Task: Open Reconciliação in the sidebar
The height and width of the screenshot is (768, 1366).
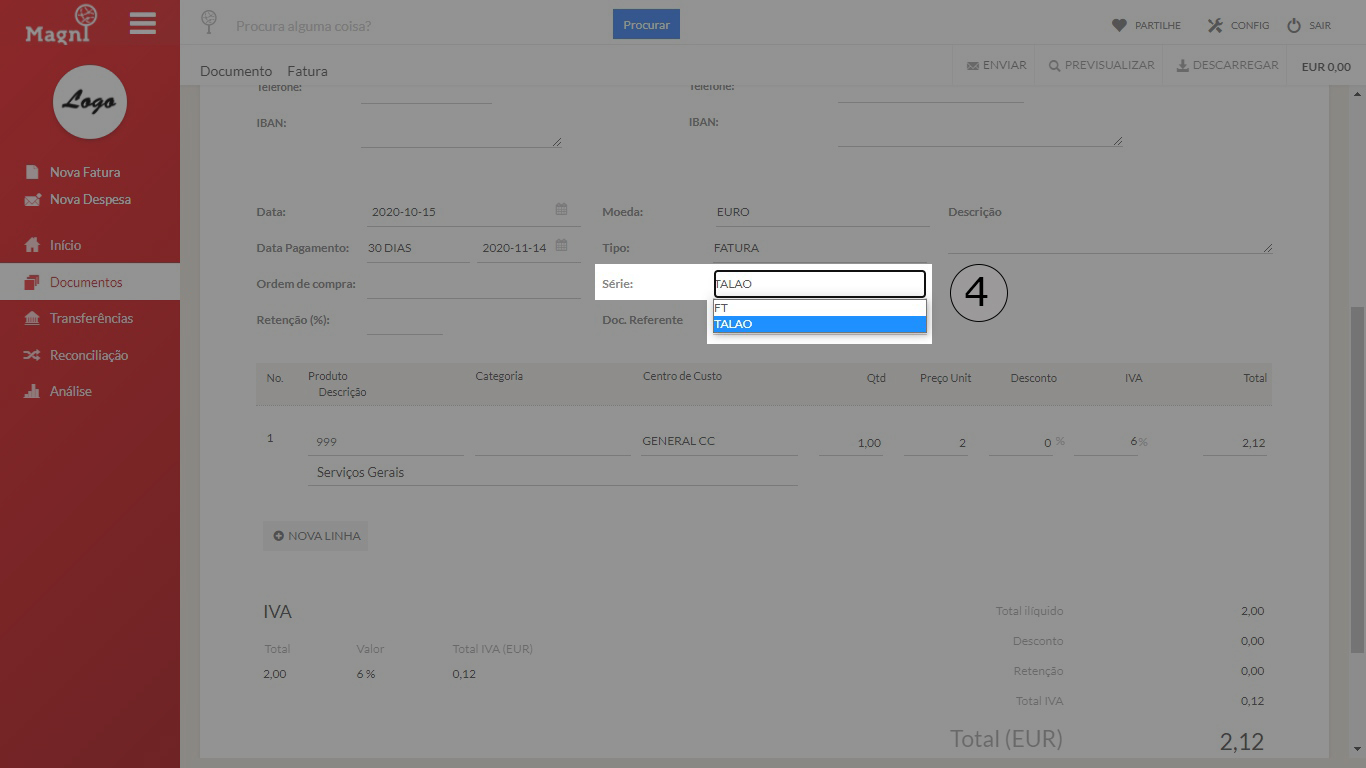Action: 89,355
